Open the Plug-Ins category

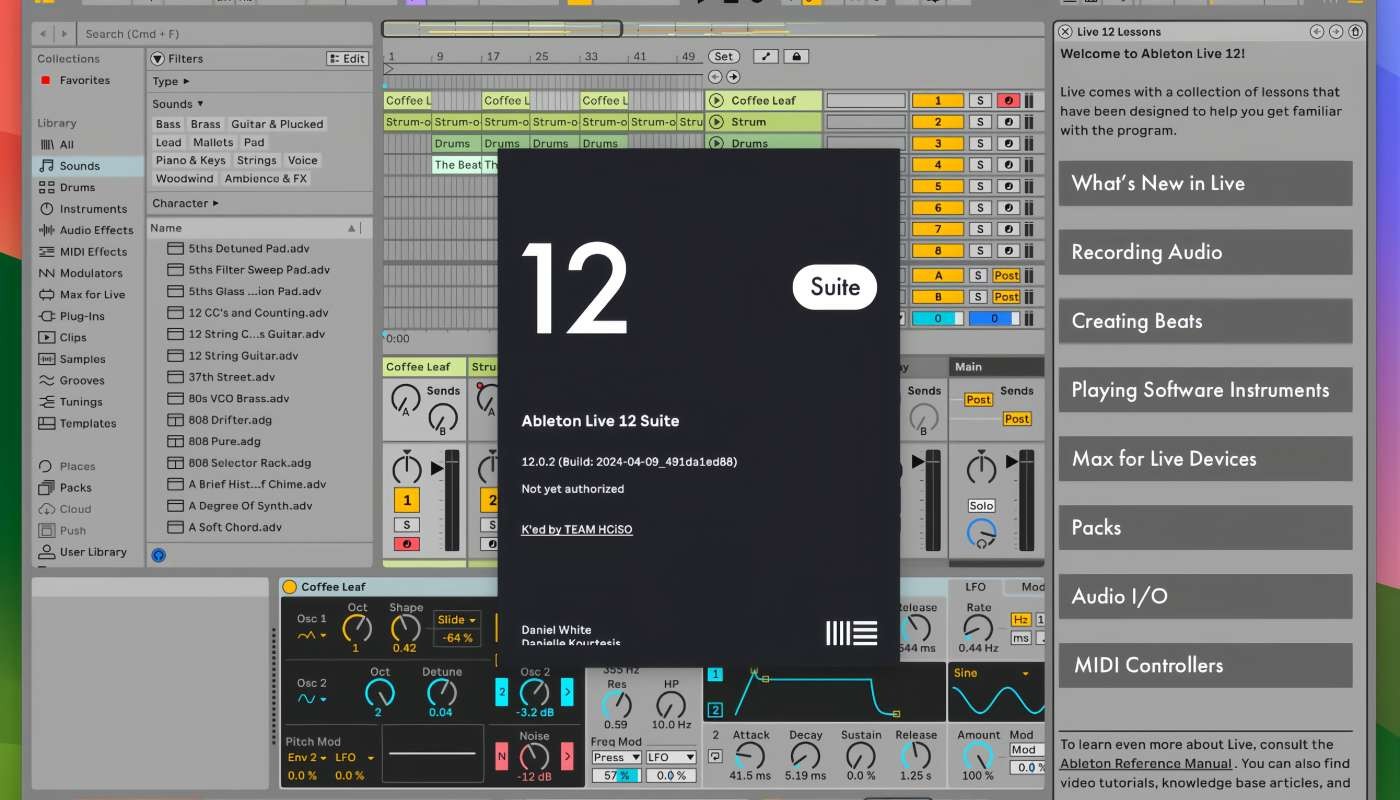[82, 316]
